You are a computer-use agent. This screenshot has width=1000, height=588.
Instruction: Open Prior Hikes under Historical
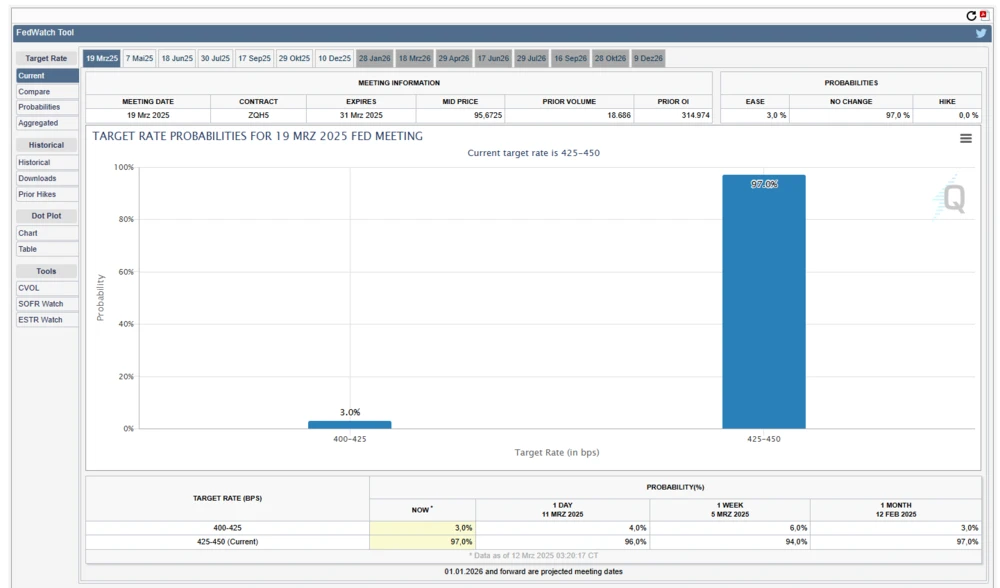tap(45, 193)
